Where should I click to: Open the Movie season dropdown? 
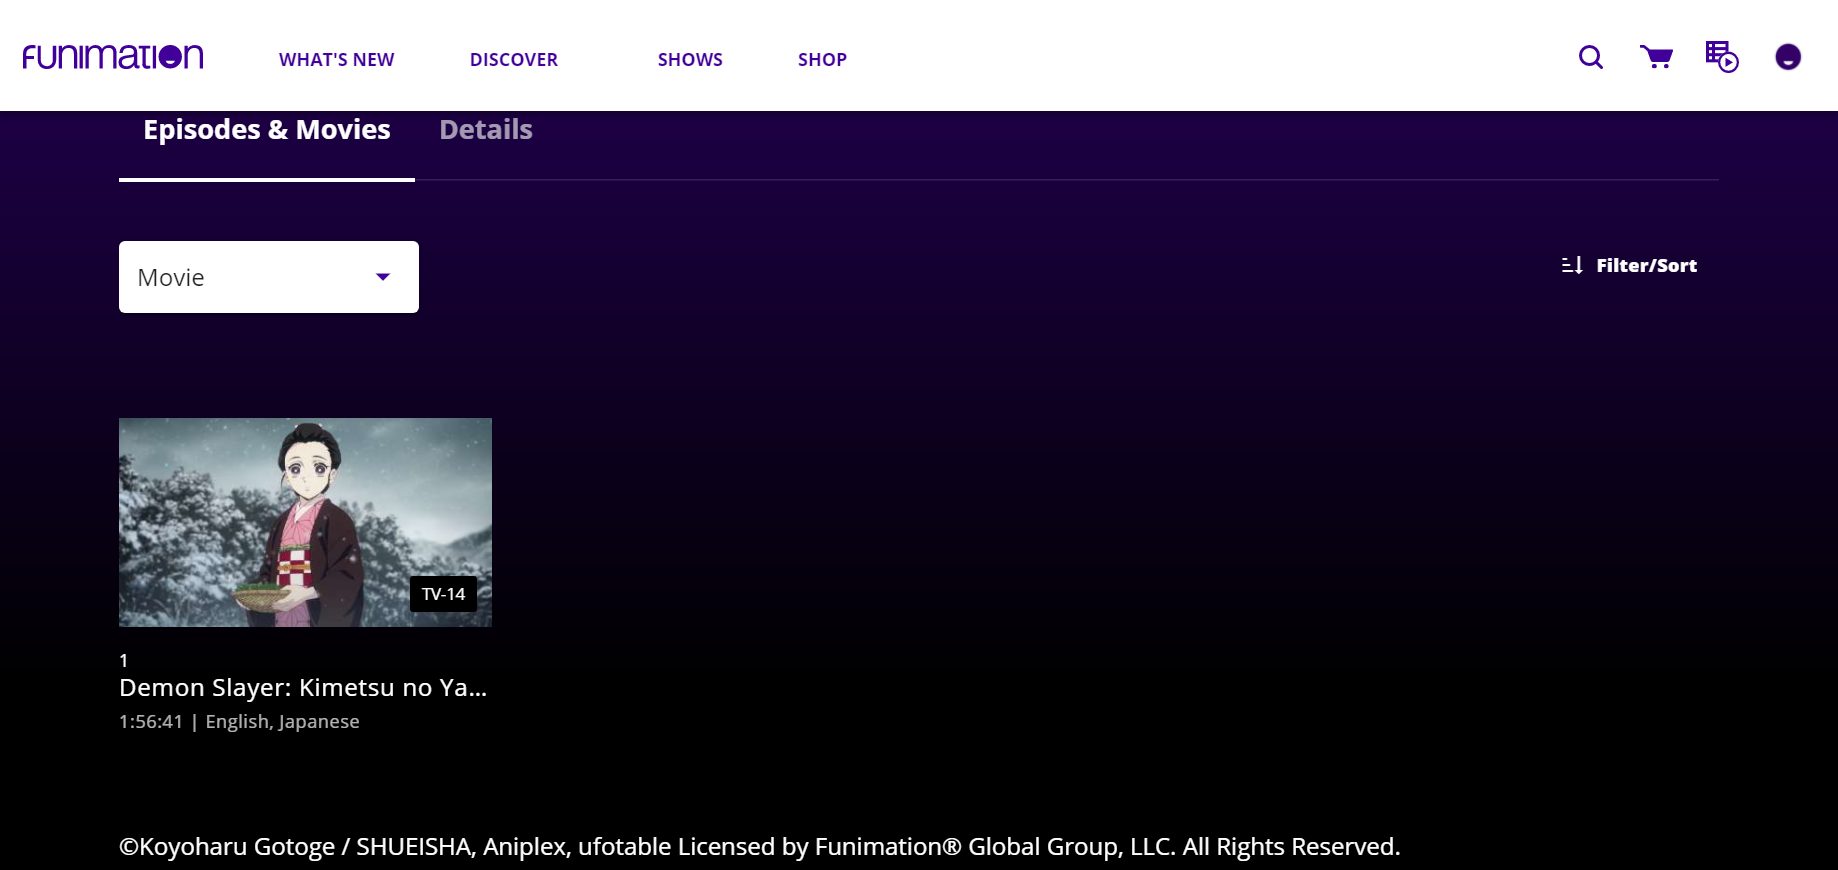[x=250, y=277]
